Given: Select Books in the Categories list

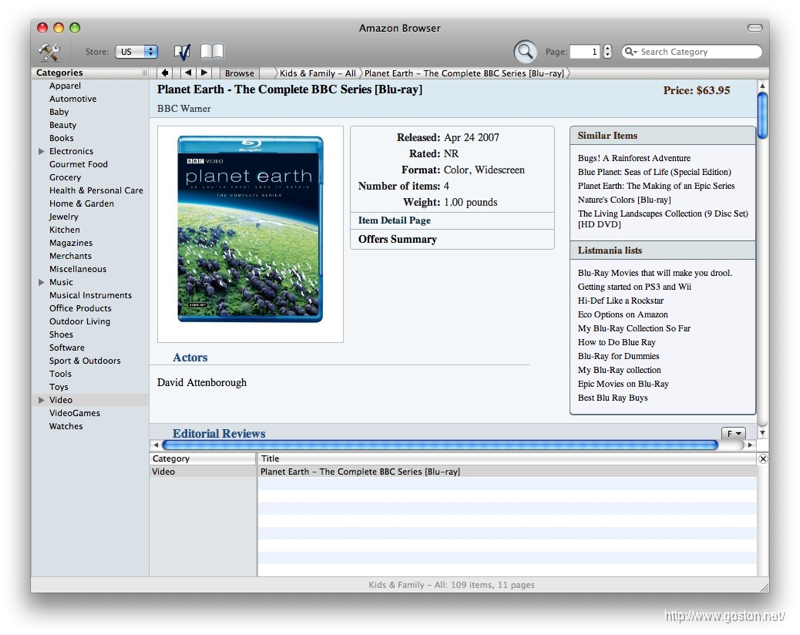Looking at the screenshot, I should (x=62, y=139).
